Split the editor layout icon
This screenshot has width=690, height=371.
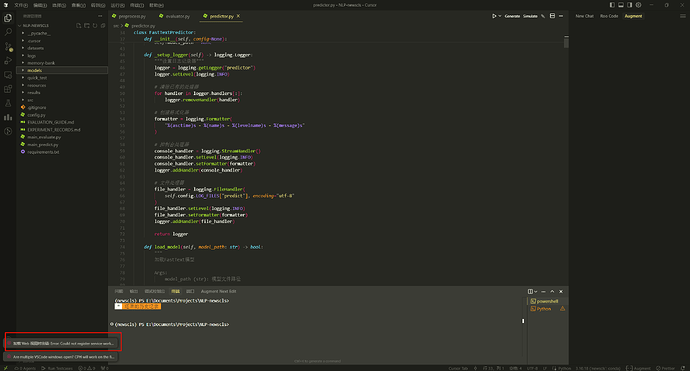(552, 16)
